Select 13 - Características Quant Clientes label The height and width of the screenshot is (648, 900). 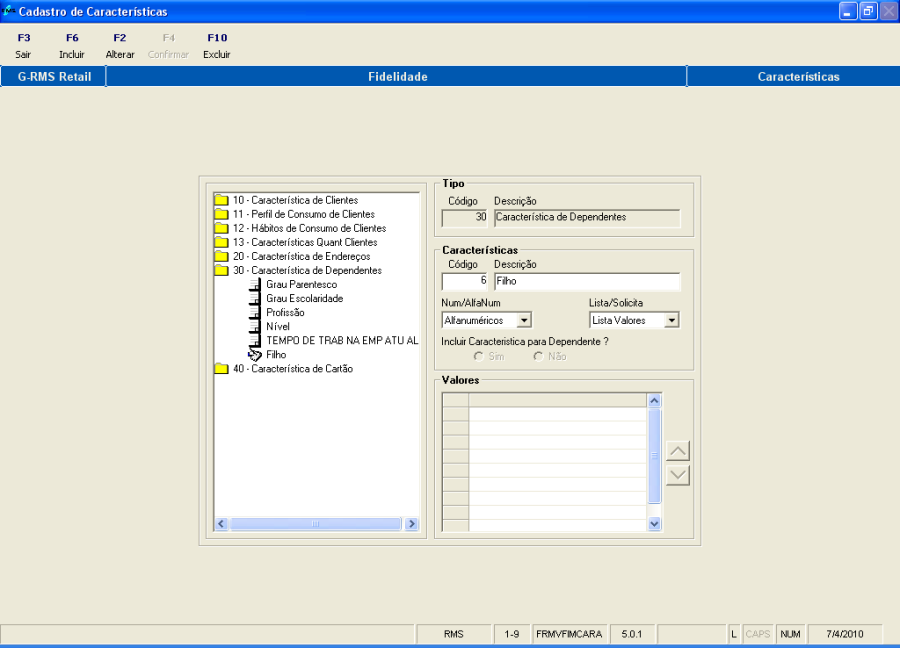[305, 242]
